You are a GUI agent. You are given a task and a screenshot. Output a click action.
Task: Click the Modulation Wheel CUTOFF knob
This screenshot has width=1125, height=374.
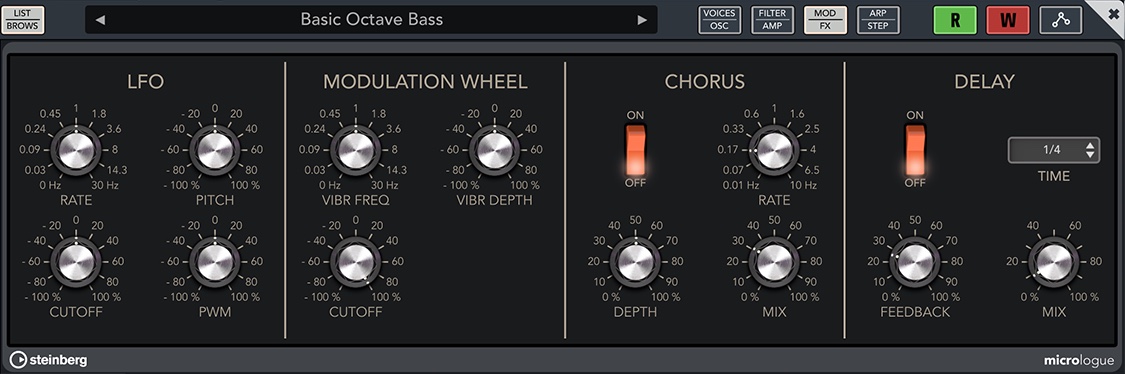pyautogui.click(x=355, y=262)
